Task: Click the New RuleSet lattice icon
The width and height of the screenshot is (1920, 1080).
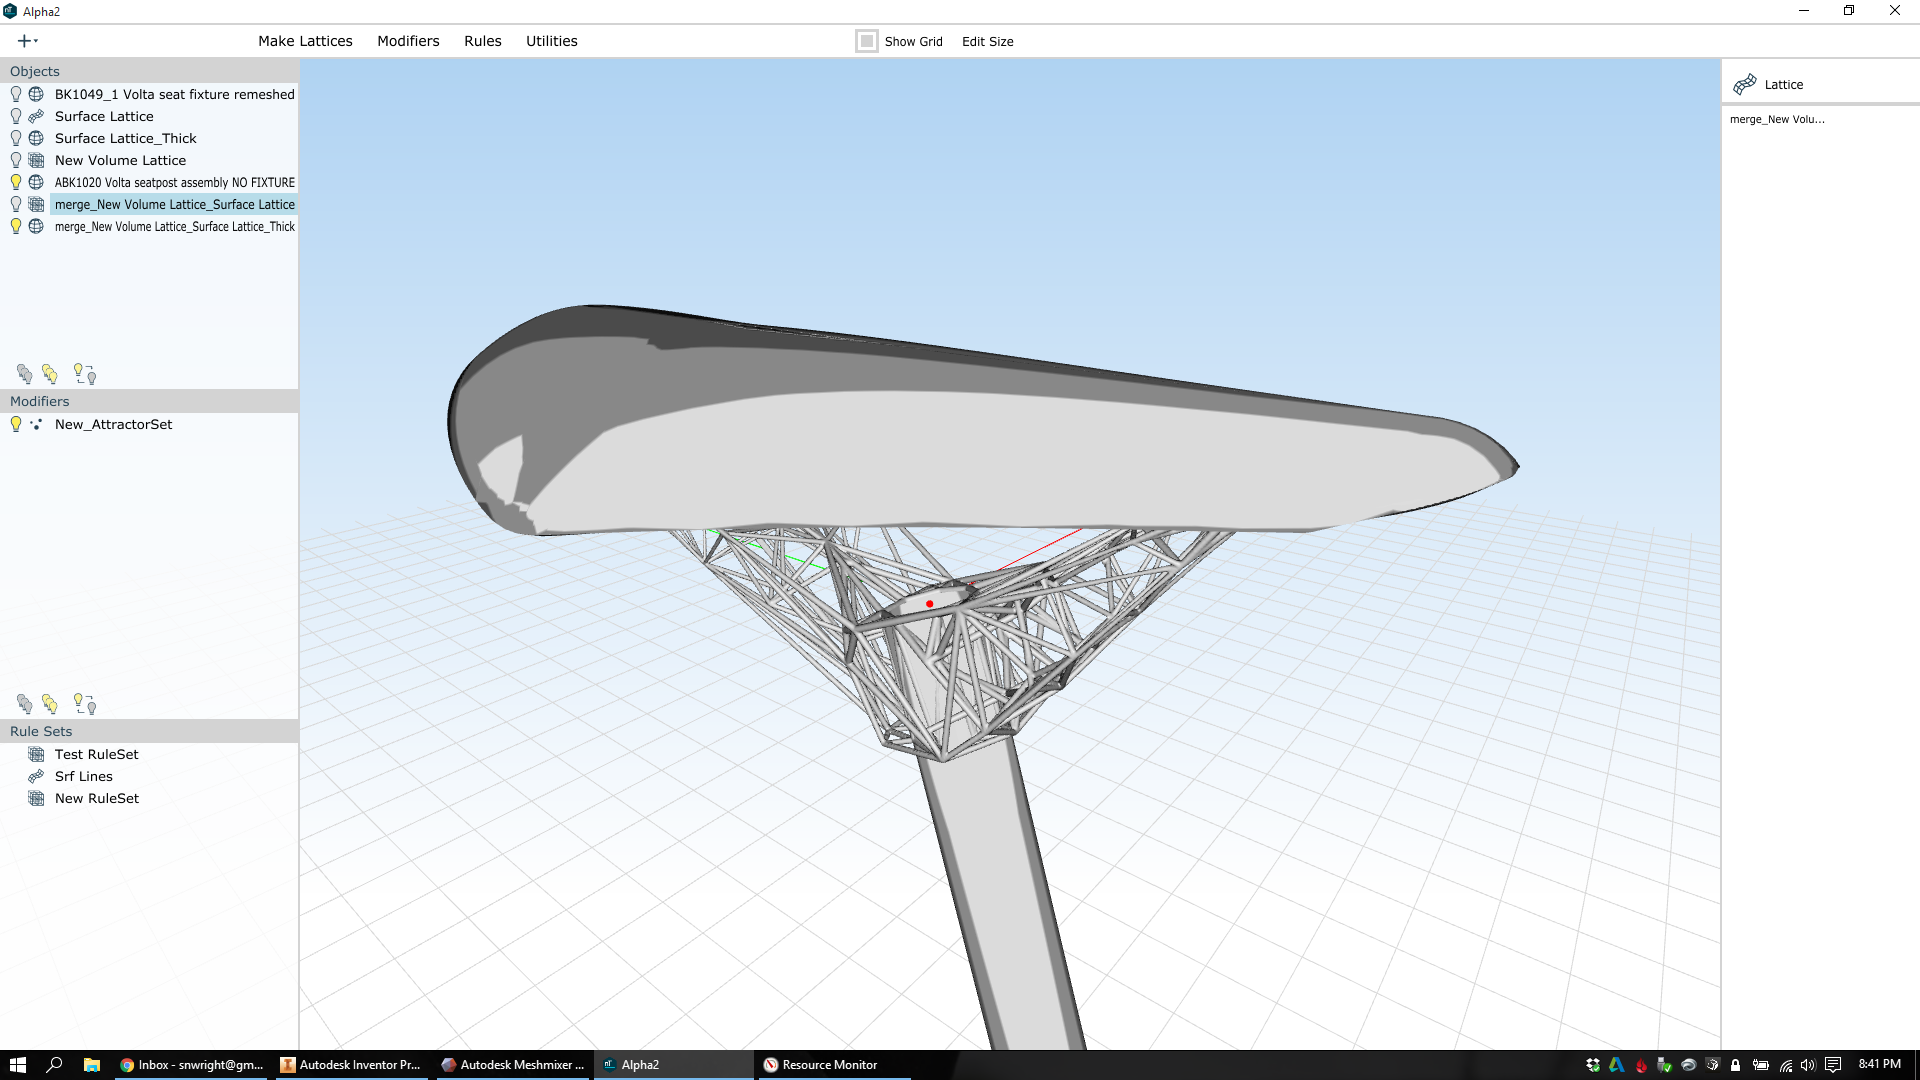Action: pos(36,798)
